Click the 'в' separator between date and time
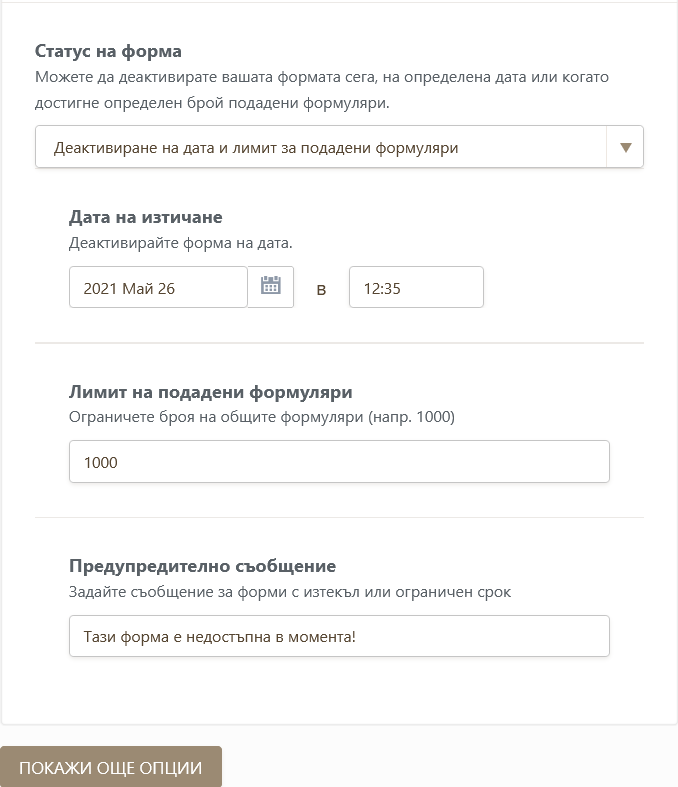Viewport: 678px width, 787px height. tap(321, 289)
